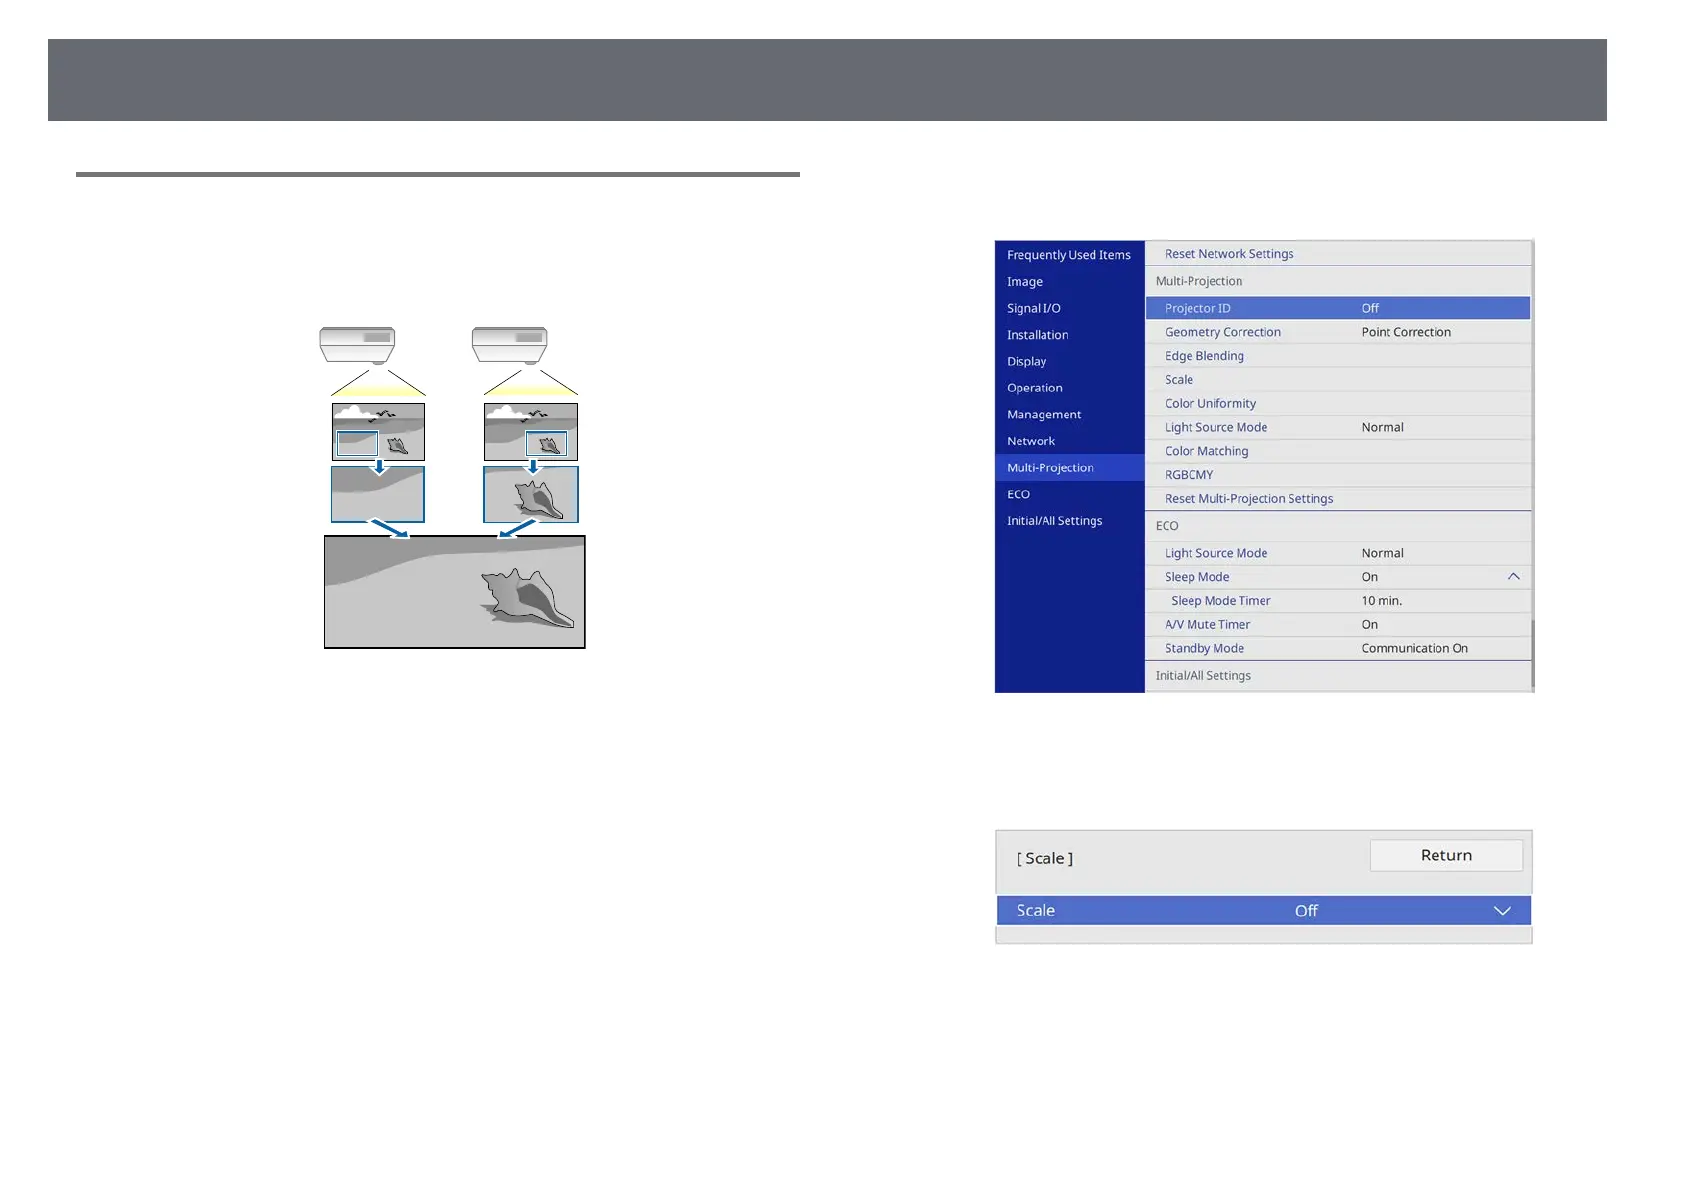Viewport: 1684px width, 1190px height.
Task: Open the Color Uniformity setting
Action: pyautogui.click(x=1337, y=404)
